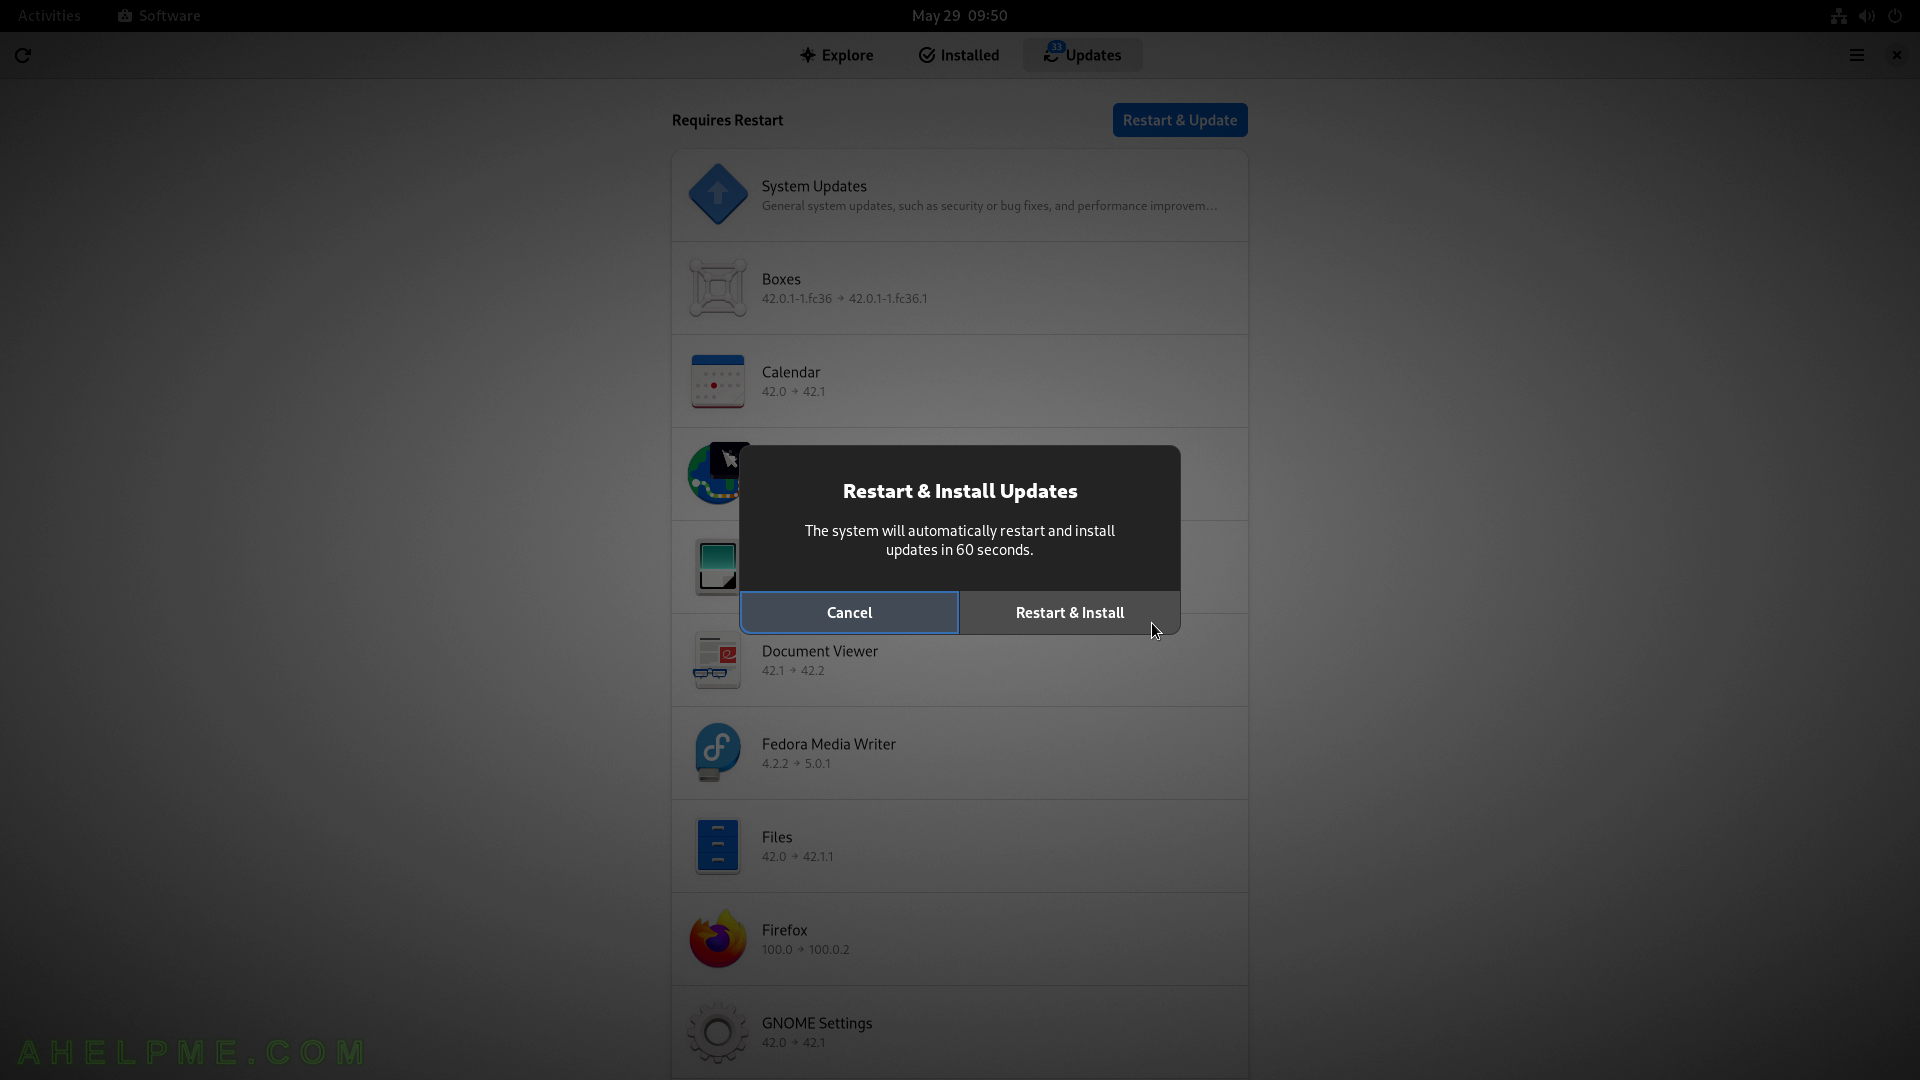Click the volume speaker icon
The image size is (1920, 1080).
(1867, 16)
